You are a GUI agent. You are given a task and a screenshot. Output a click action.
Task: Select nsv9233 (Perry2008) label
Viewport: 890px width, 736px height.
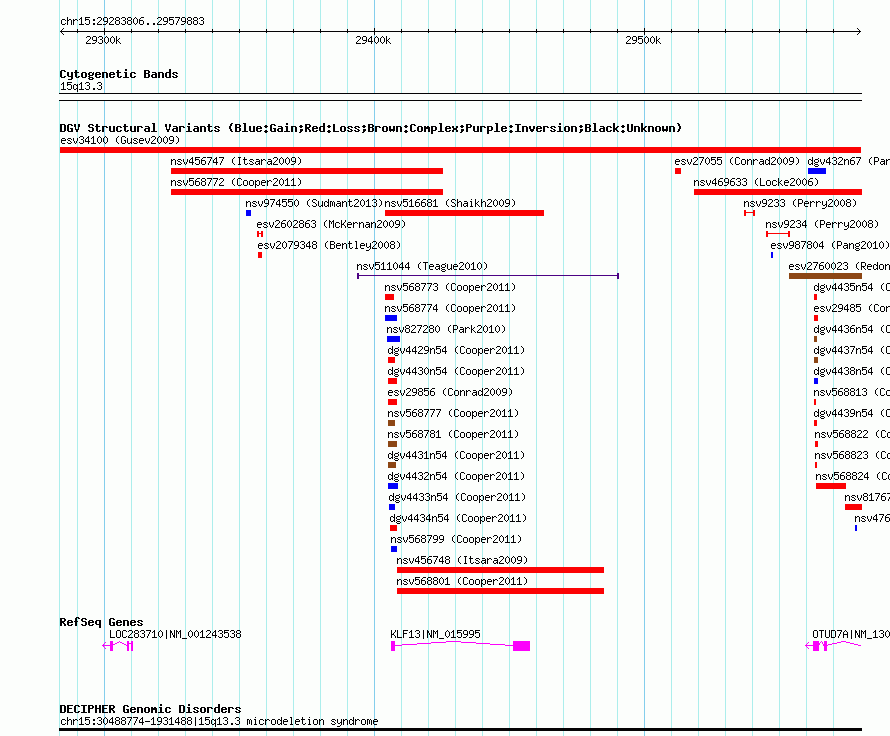(800, 203)
